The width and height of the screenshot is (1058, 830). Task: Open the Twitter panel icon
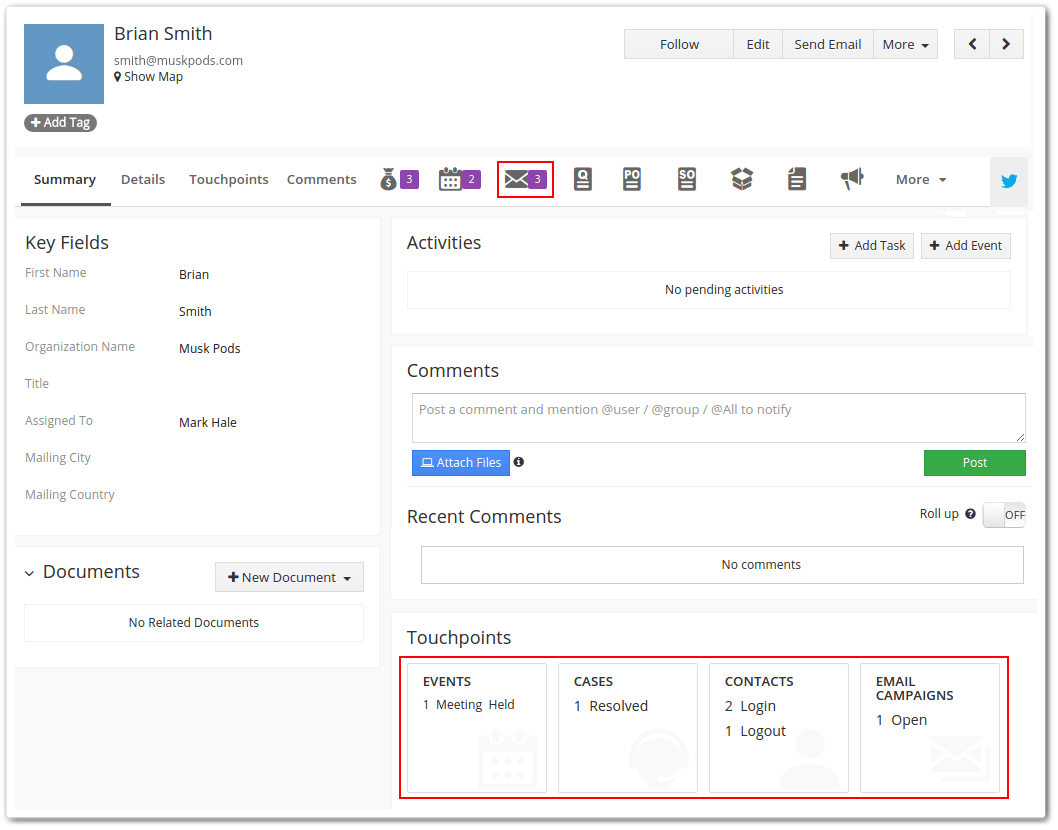tap(1009, 181)
